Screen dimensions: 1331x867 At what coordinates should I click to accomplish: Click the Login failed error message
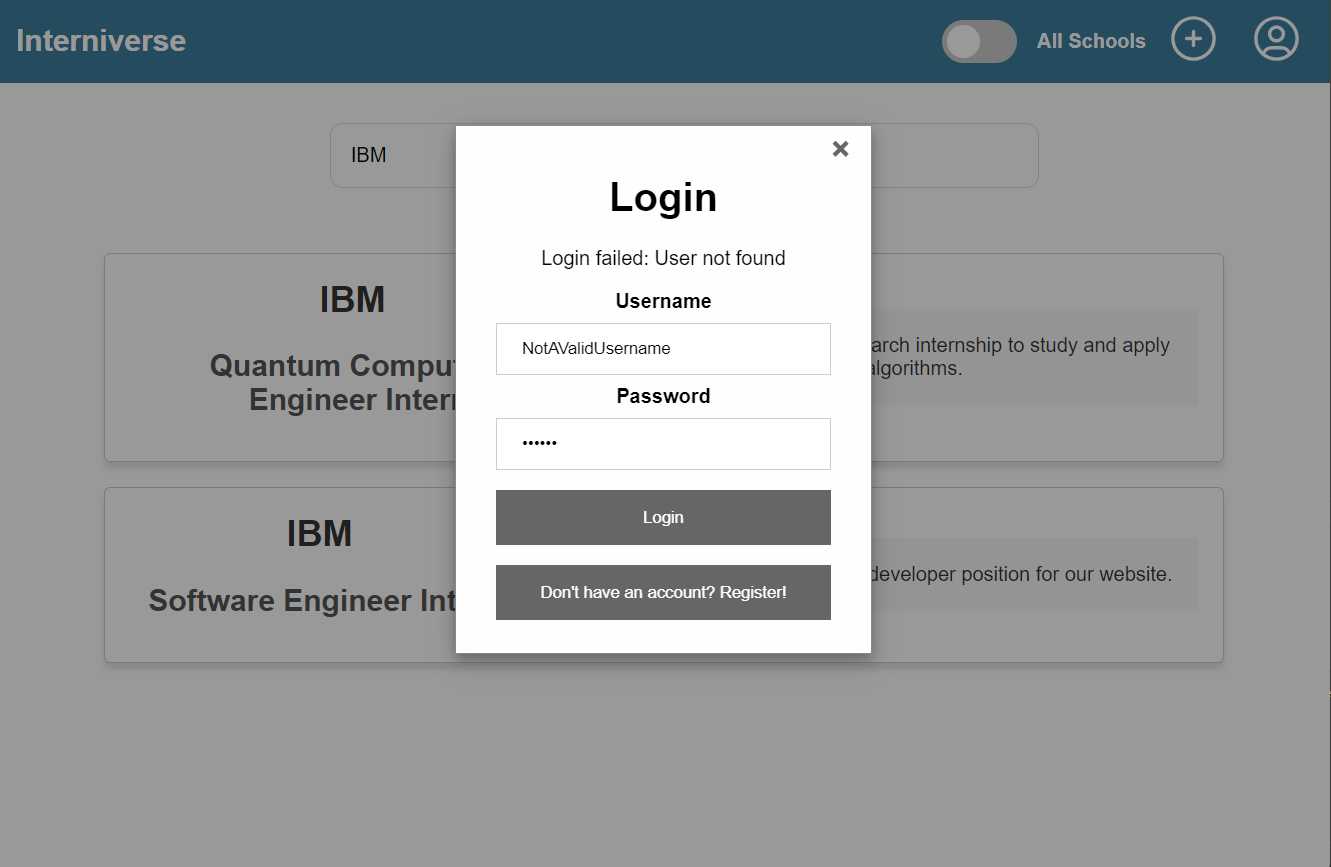(x=663, y=258)
